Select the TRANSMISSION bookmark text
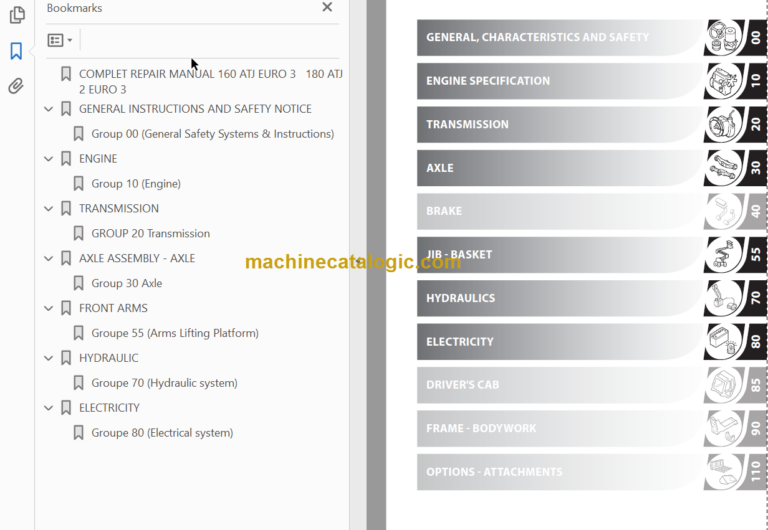The image size is (768, 530). click(x=119, y=209)
